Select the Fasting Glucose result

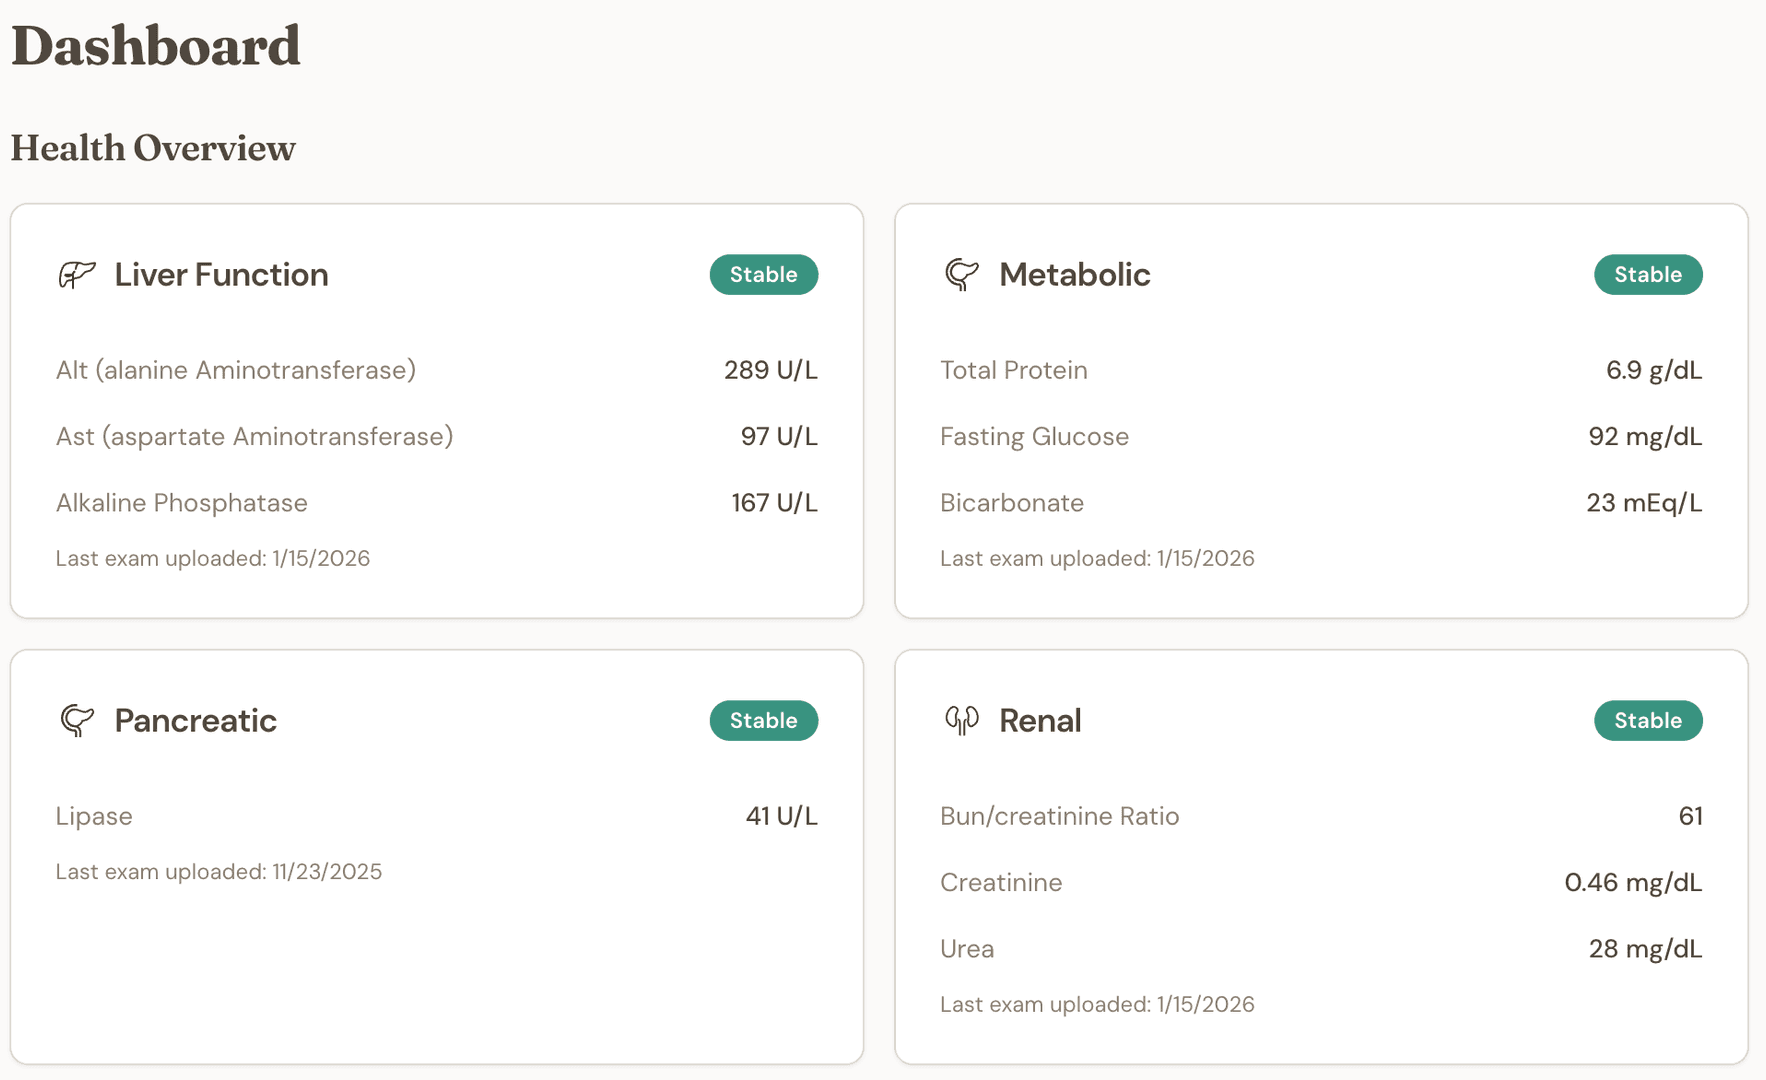point(1644,436)
